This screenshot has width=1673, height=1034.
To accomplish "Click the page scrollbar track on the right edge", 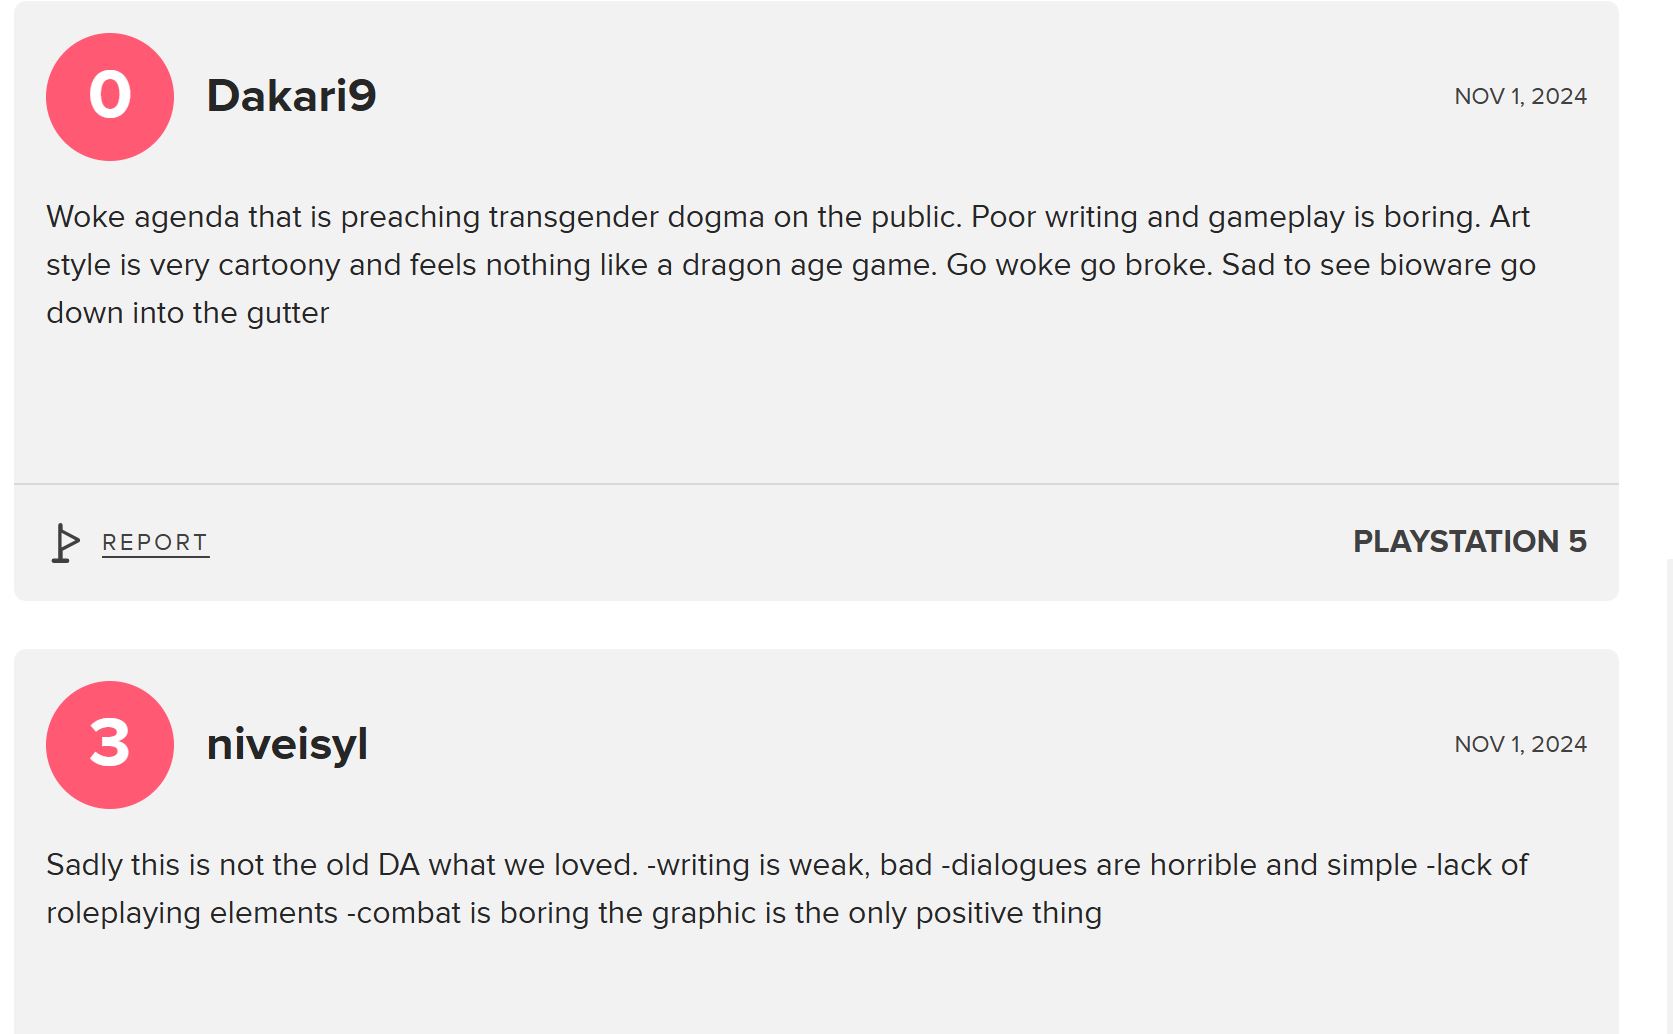I will click(1667, 800).
